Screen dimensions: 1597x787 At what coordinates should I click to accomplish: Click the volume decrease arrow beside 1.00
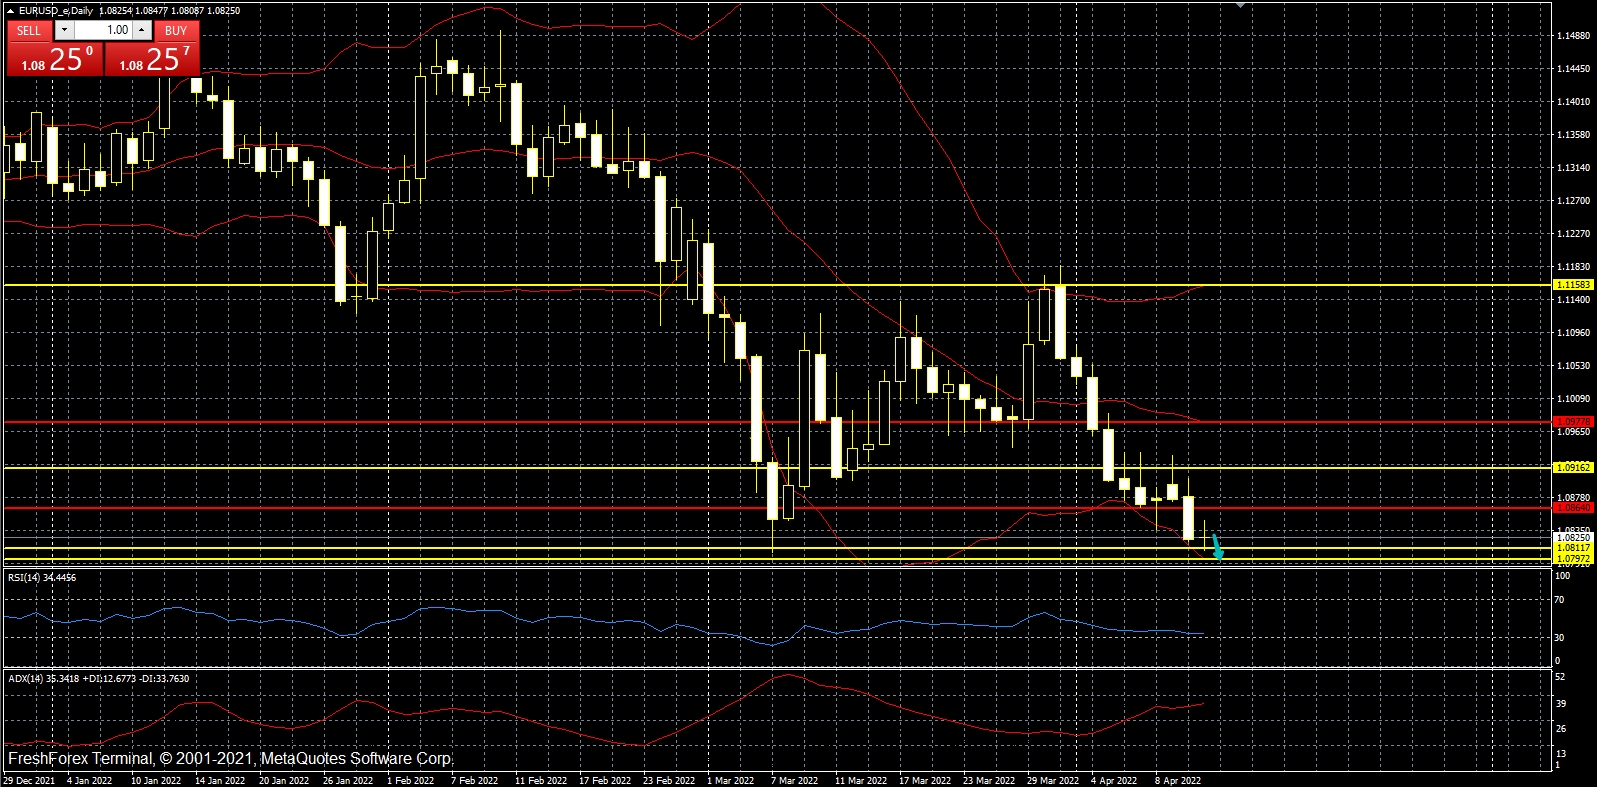coord(64,30)
